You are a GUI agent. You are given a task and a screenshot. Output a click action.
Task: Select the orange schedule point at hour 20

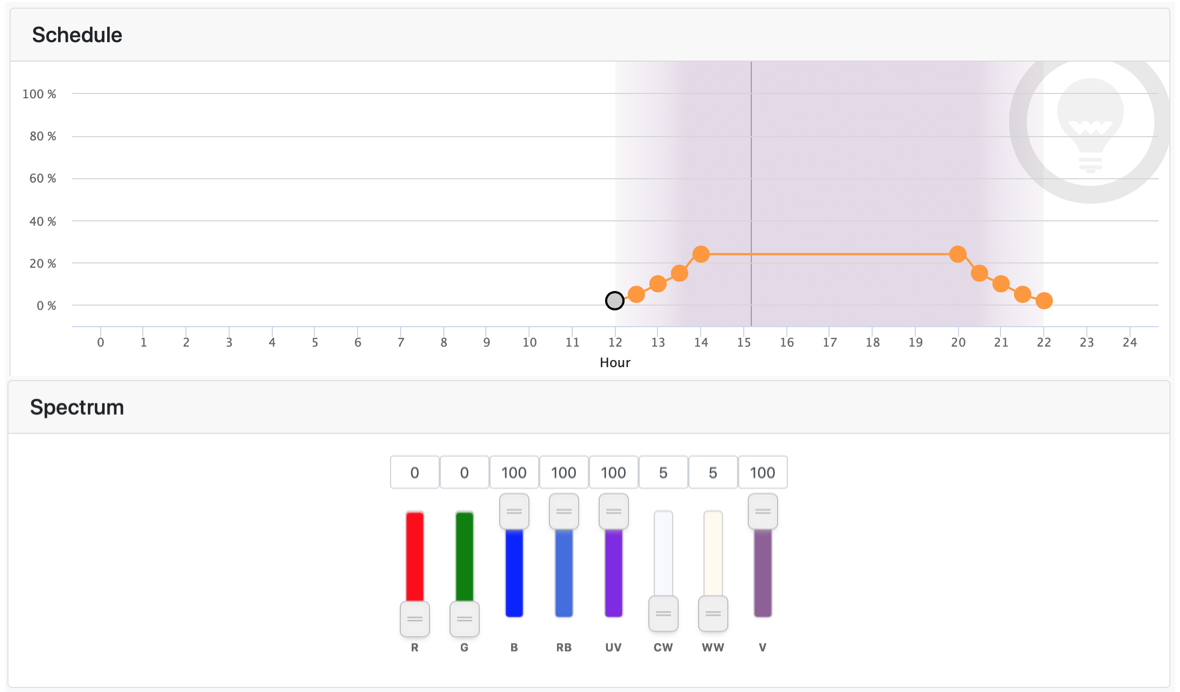958,254
